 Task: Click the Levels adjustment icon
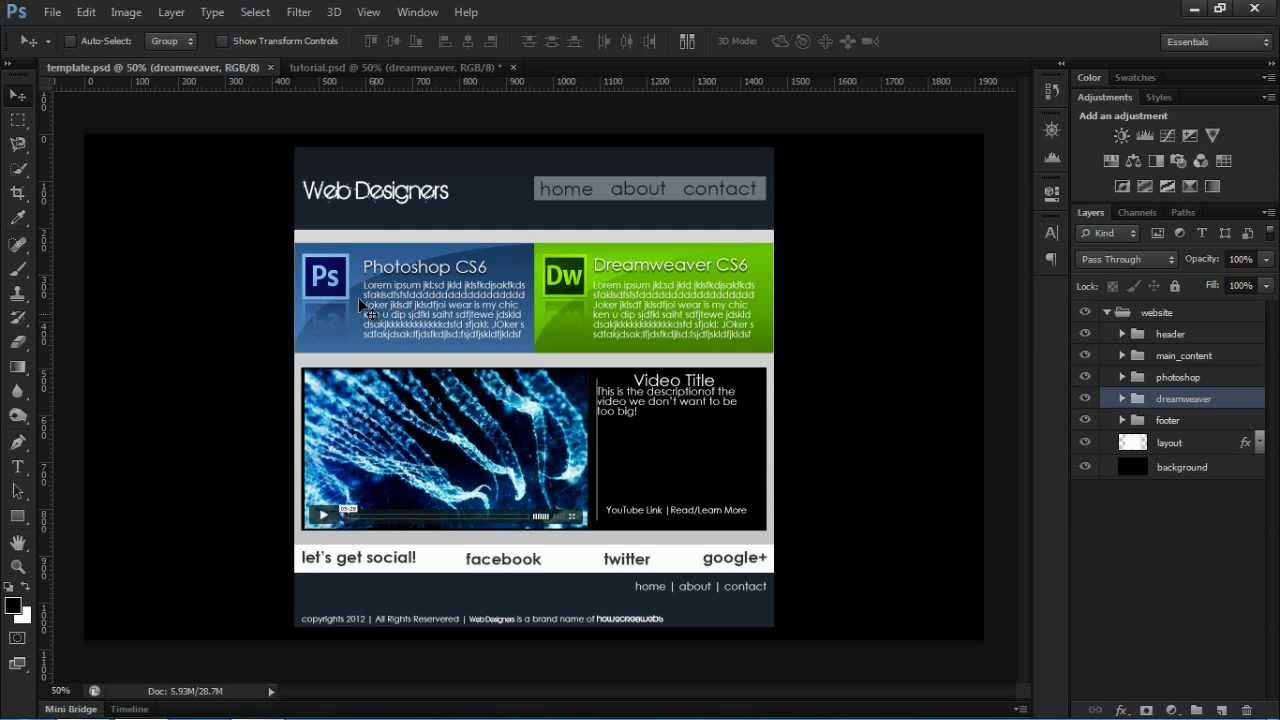click(x=1145, y=135)
